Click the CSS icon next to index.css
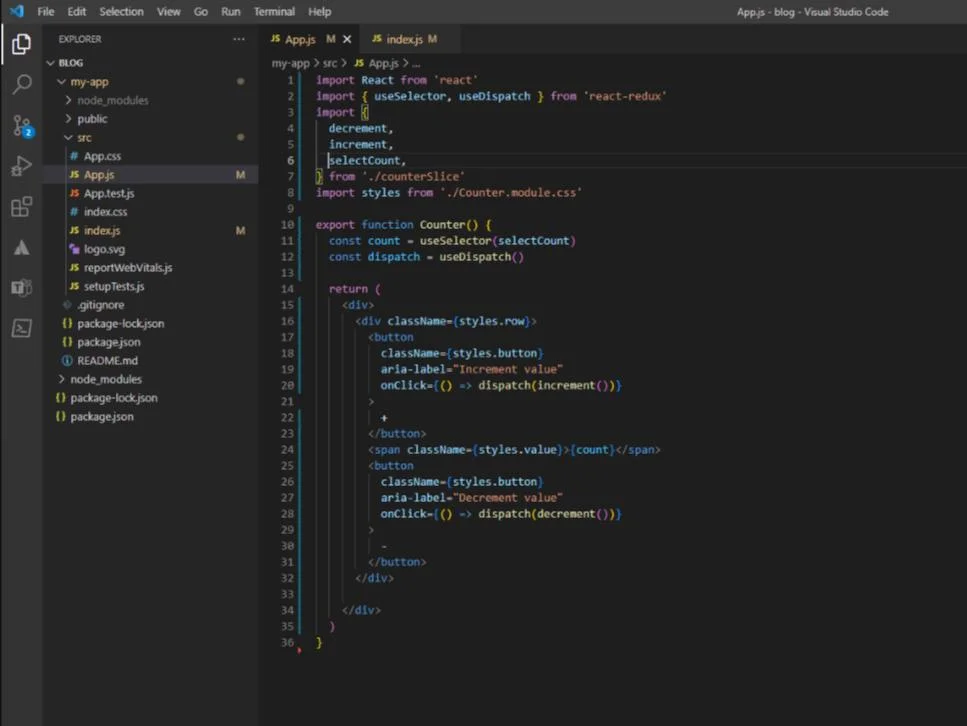This screenshot has width=967, height=726. coord(74,212)
